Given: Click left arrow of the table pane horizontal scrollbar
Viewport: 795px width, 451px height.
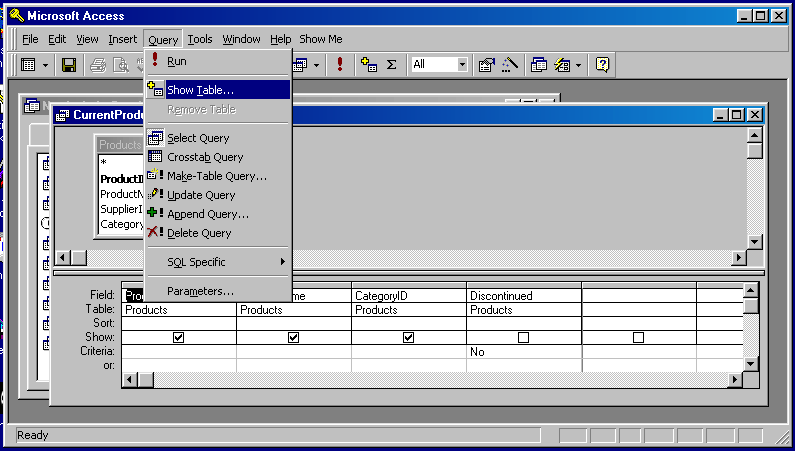Looking at the screenshot, I should click(63, 258).
